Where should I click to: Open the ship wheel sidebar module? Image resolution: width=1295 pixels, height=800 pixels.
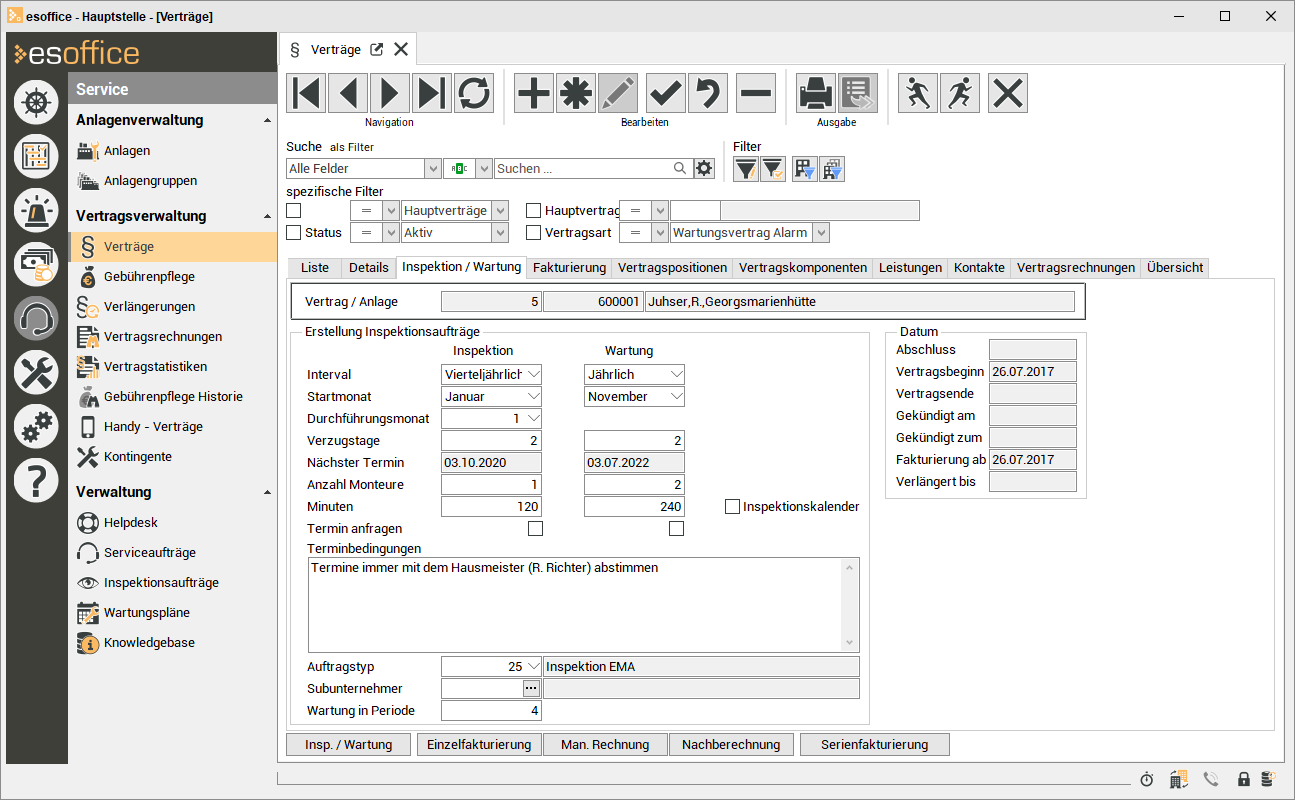point(36,103)
